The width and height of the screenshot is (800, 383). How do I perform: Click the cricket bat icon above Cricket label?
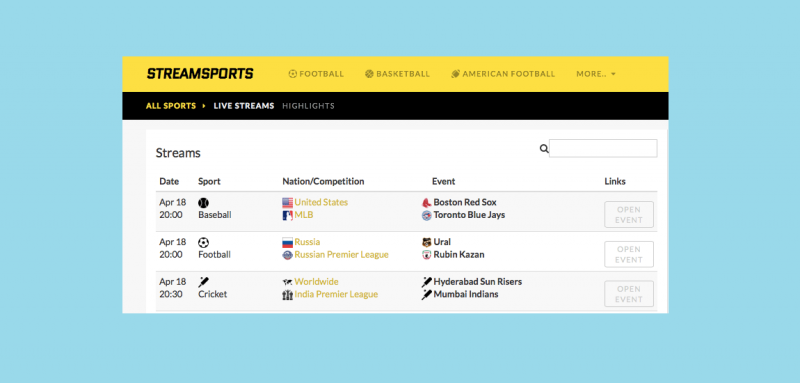point(204,282)
